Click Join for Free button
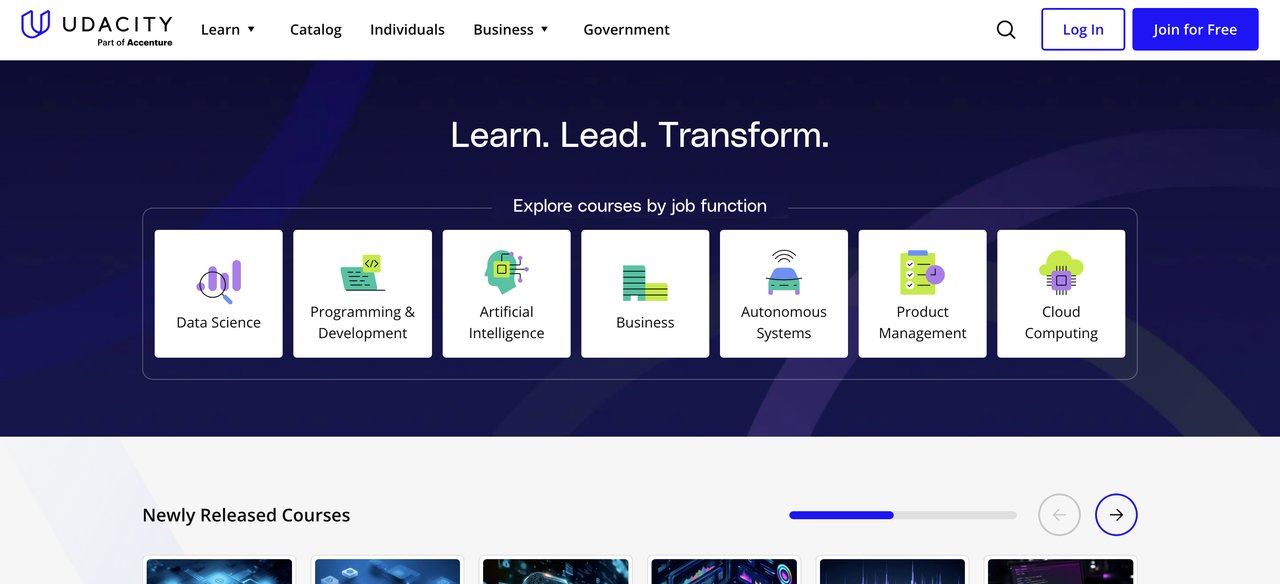Viewport: 1280px width, 584px height. (x=1195, y=30)
